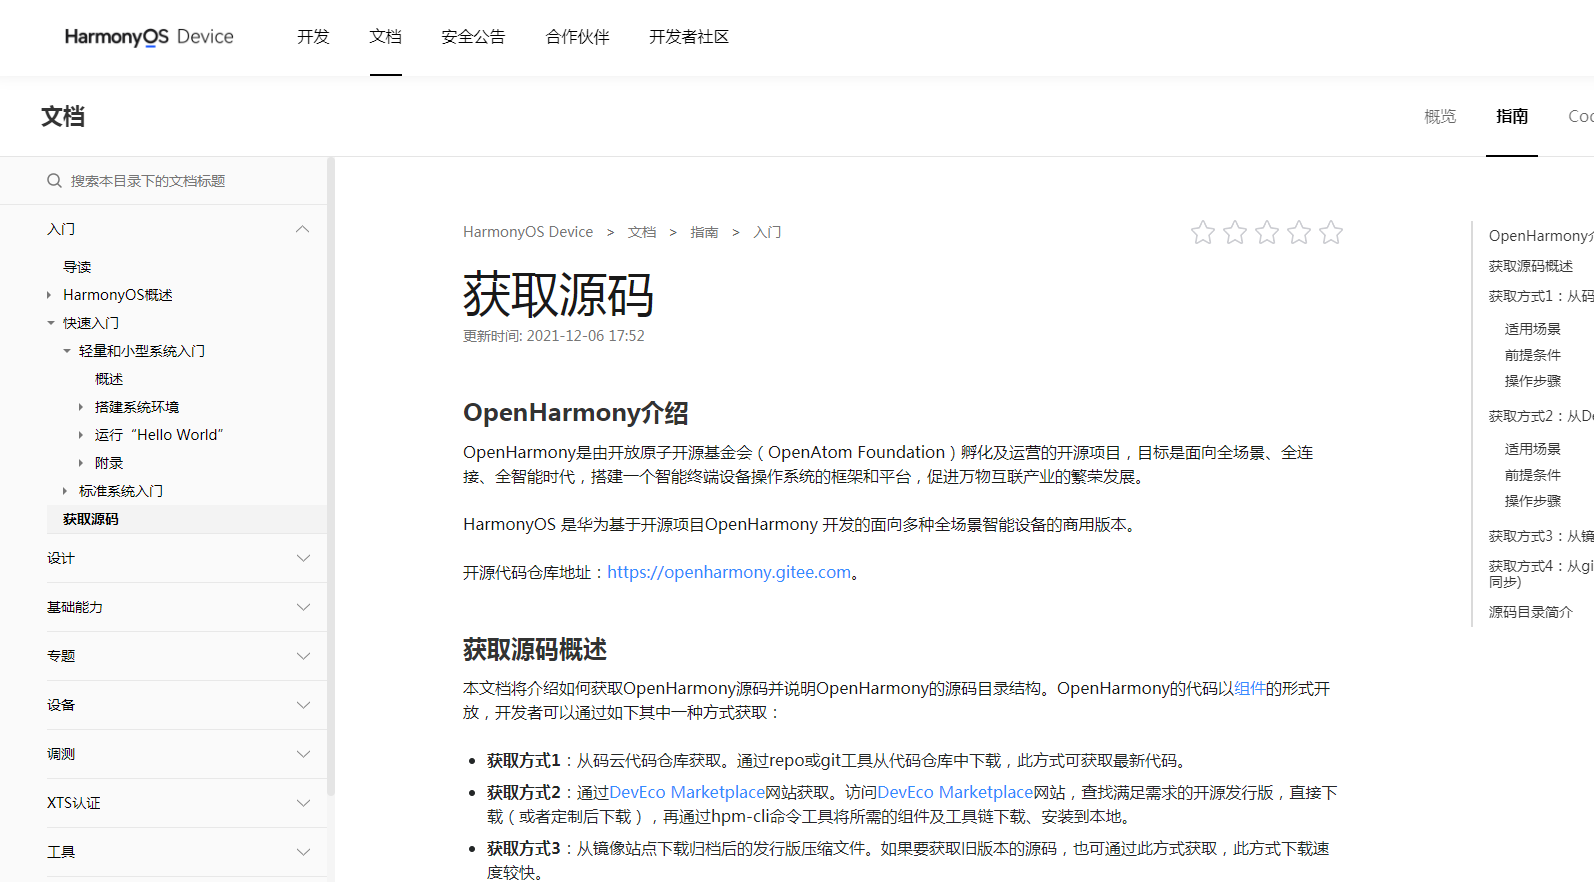Image resolution: width=1594 pixels, height=882 pixels.
Task: Jump to 获取方式4 in page outline
Action: (1541, 573)
